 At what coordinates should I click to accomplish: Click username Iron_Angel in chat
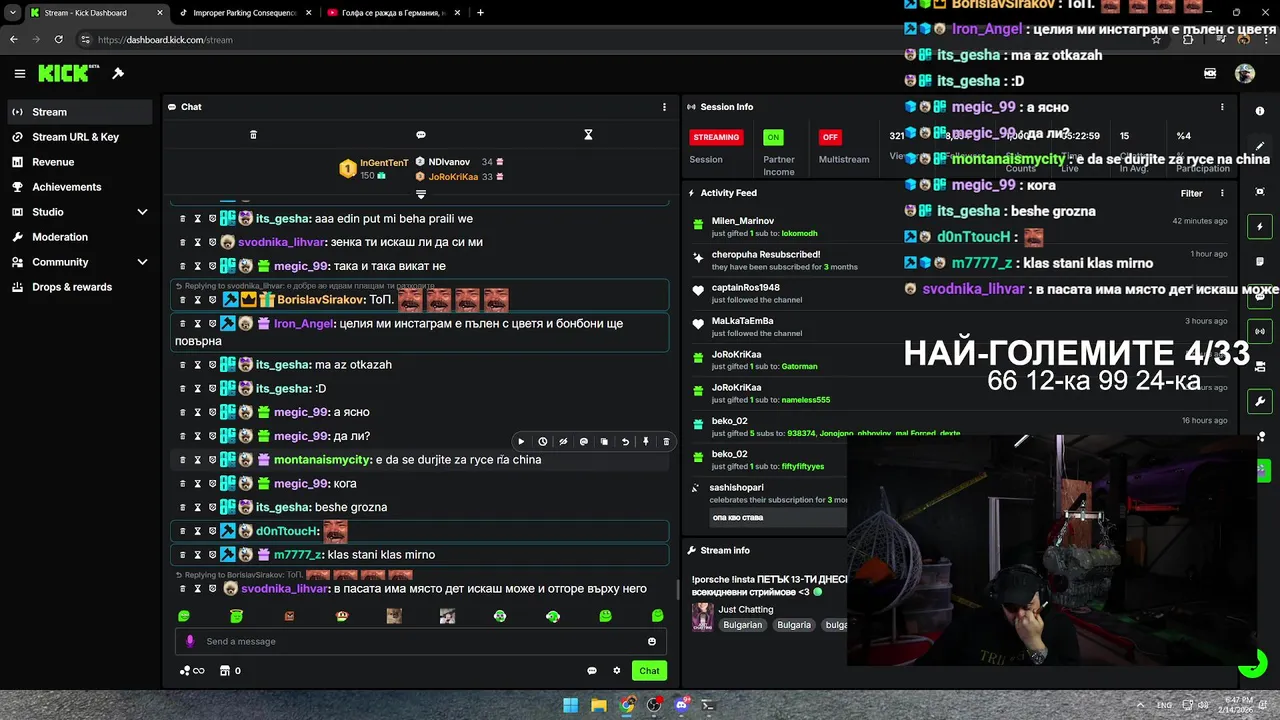[304, 324]
